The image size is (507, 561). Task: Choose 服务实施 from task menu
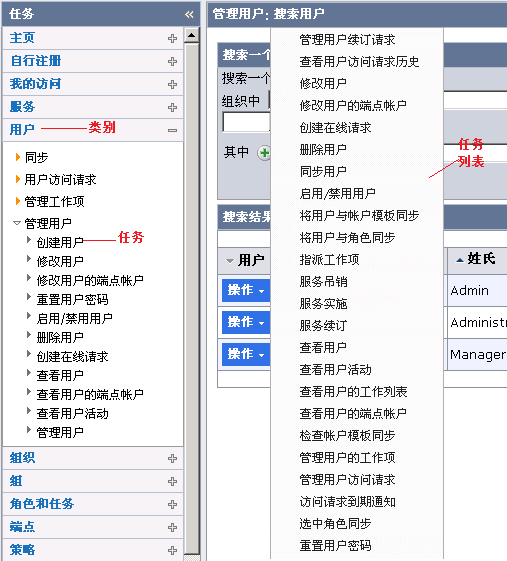tap(323, 303)
